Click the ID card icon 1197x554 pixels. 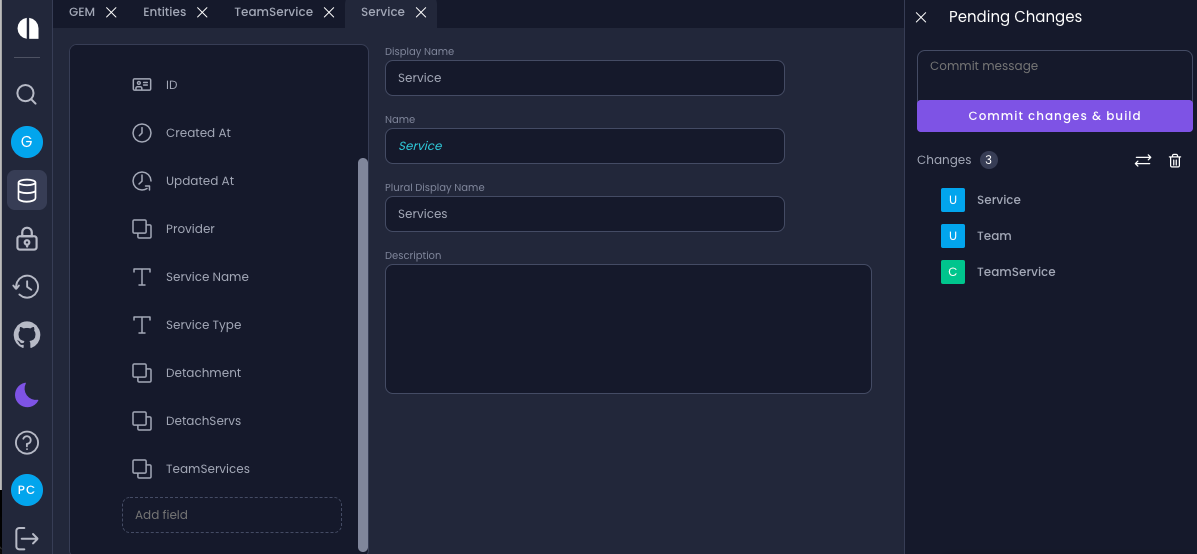pyautogui.click(x=142, y=85)
